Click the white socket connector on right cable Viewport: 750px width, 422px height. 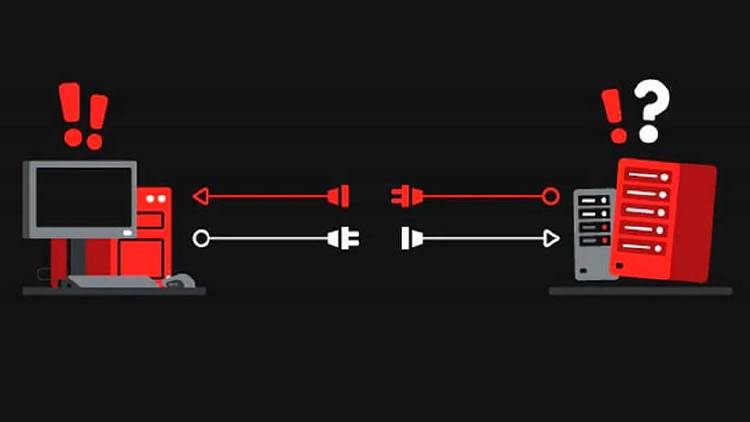pos(412,238)
